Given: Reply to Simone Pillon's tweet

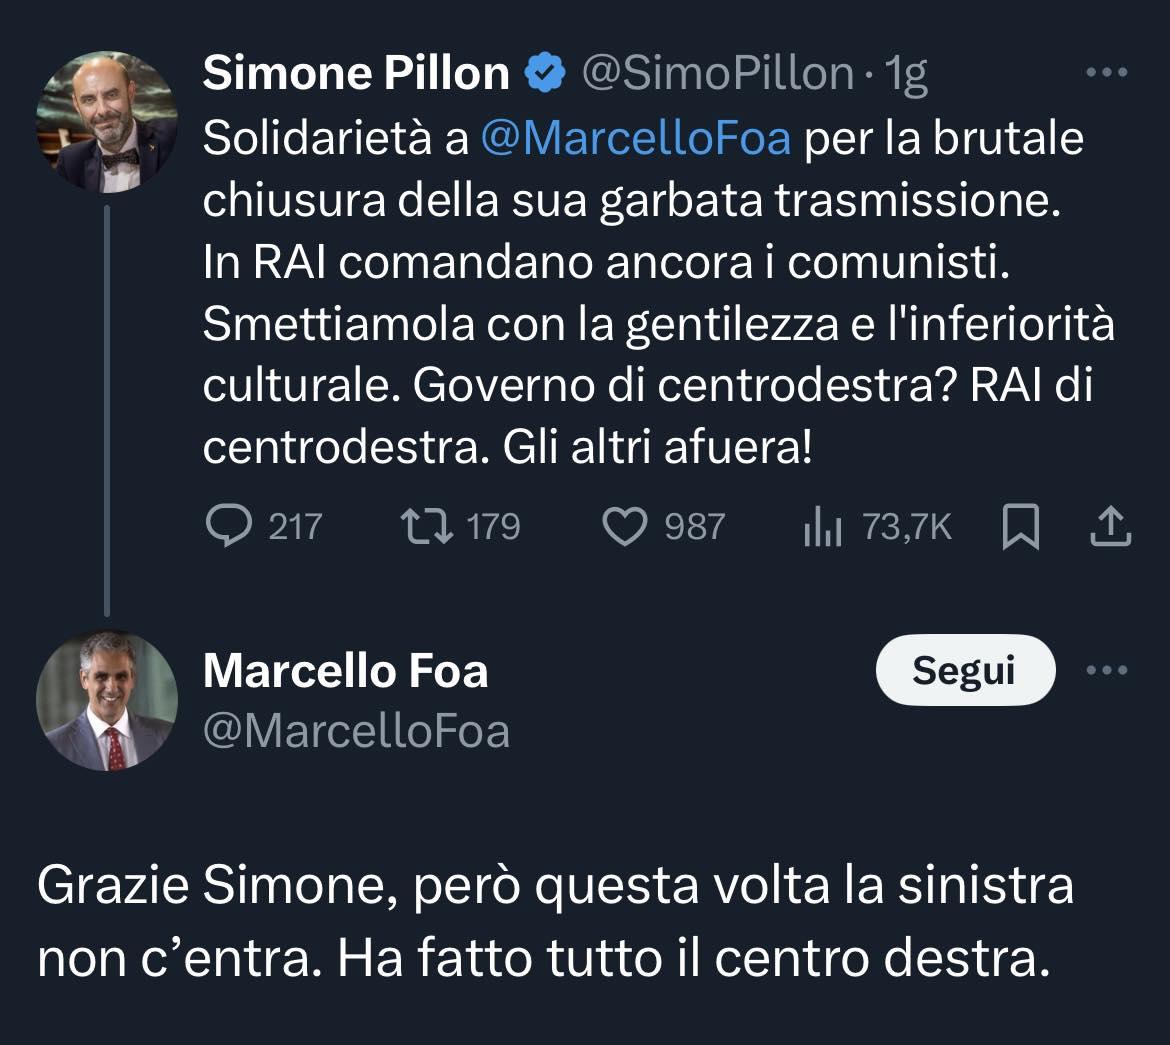Looking at the screenshot, I should [x=228, y=526].
